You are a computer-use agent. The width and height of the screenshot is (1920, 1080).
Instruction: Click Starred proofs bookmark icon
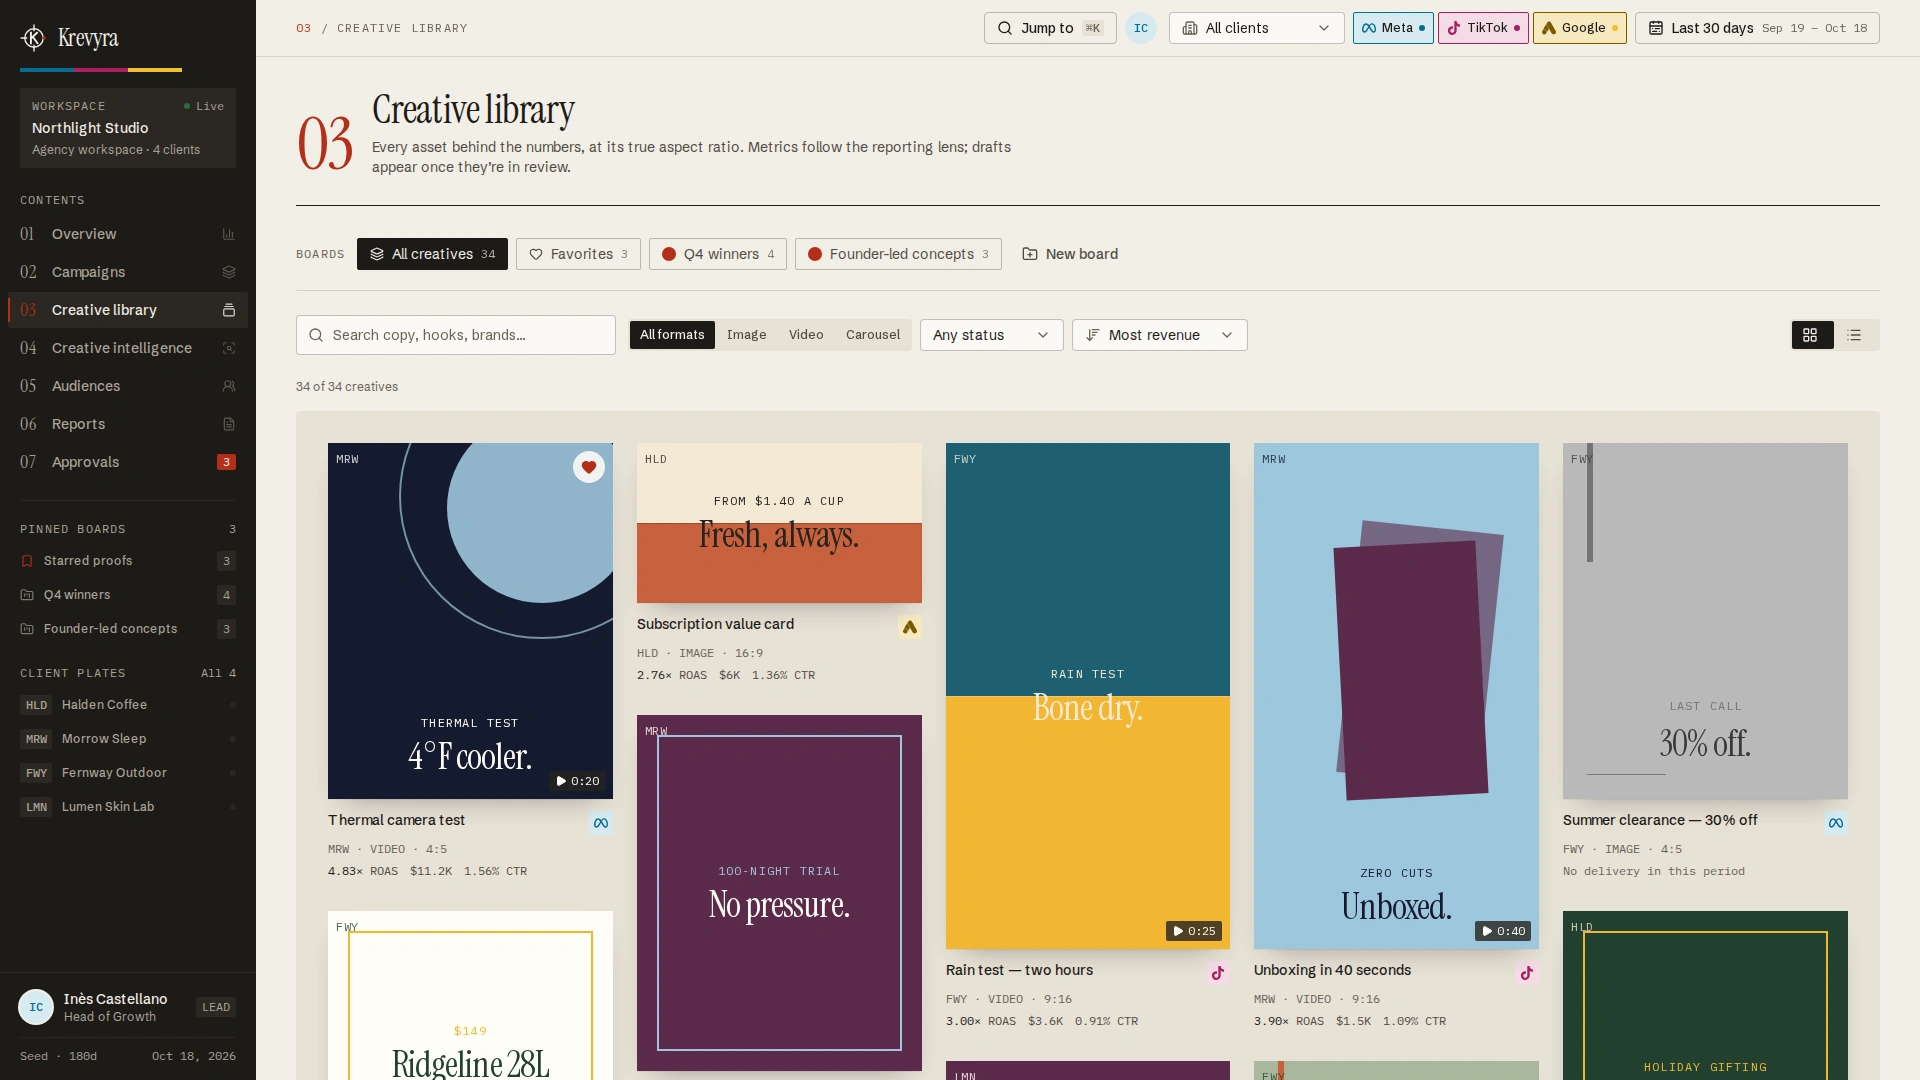coord(27,561)
